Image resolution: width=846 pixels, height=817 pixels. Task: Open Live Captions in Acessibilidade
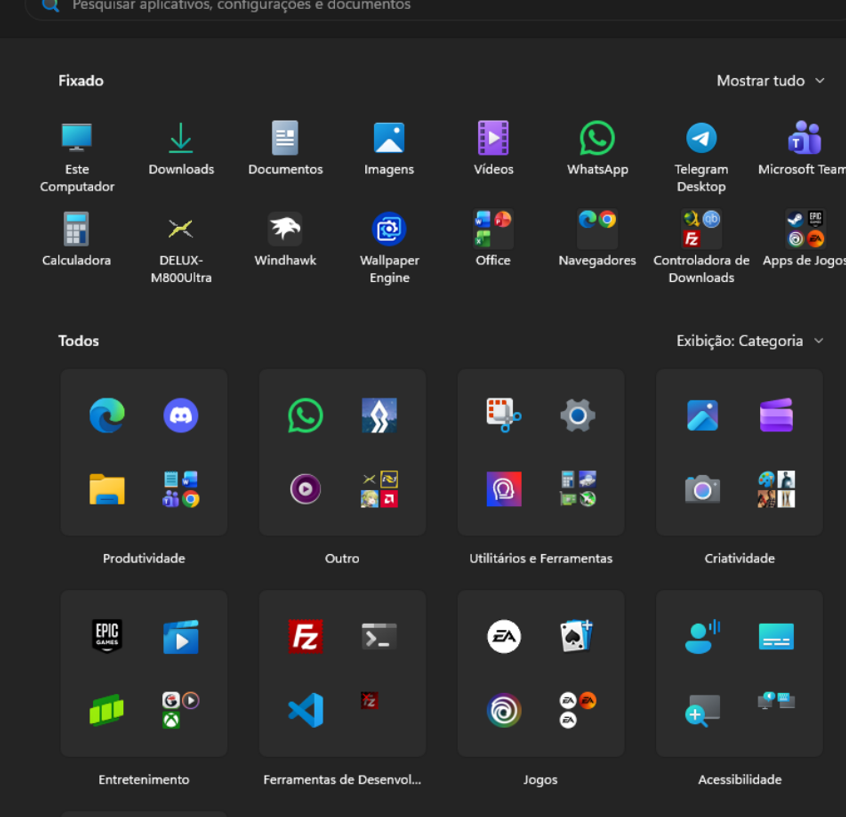tap(776, 636)
